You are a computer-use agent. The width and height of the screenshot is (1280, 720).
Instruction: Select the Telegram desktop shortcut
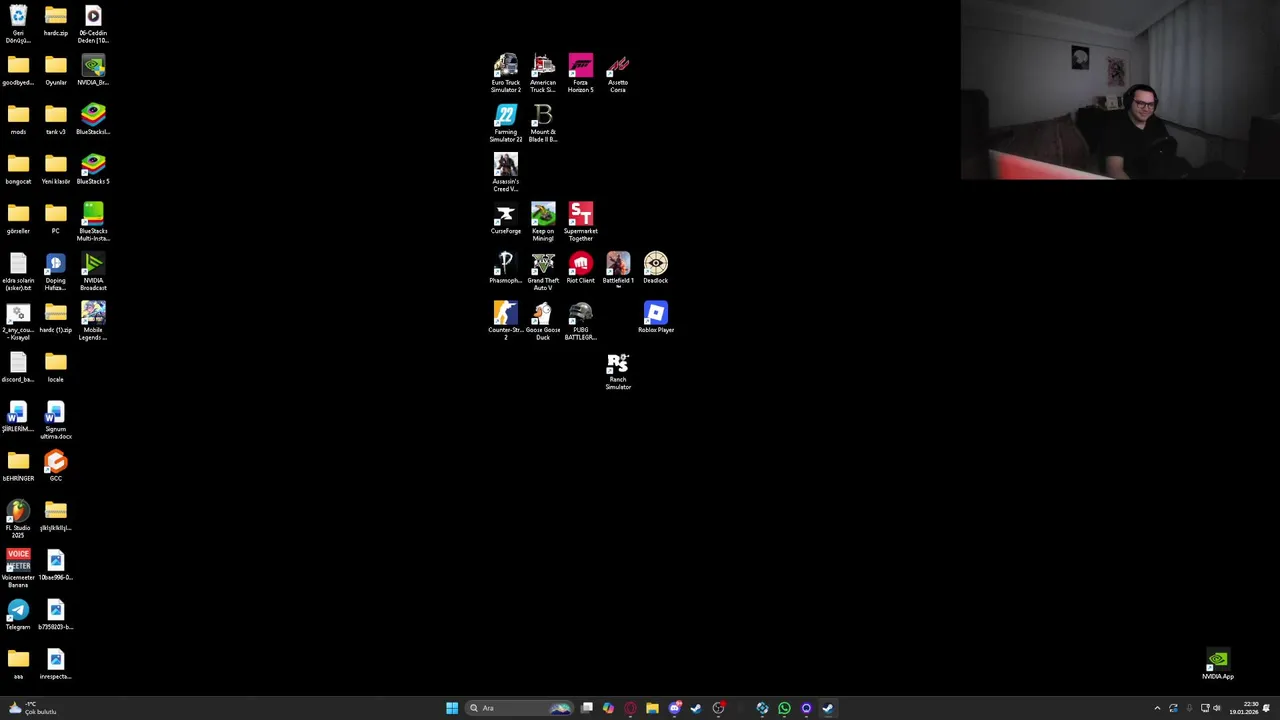click(18, 614)
